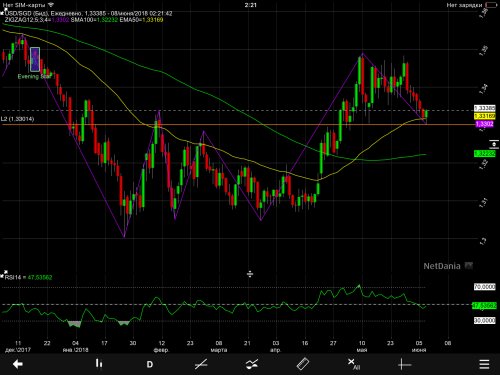Tap the NetDania logo watermark
The width and height of the screenshot is (500, 375).
coord(448,266)
